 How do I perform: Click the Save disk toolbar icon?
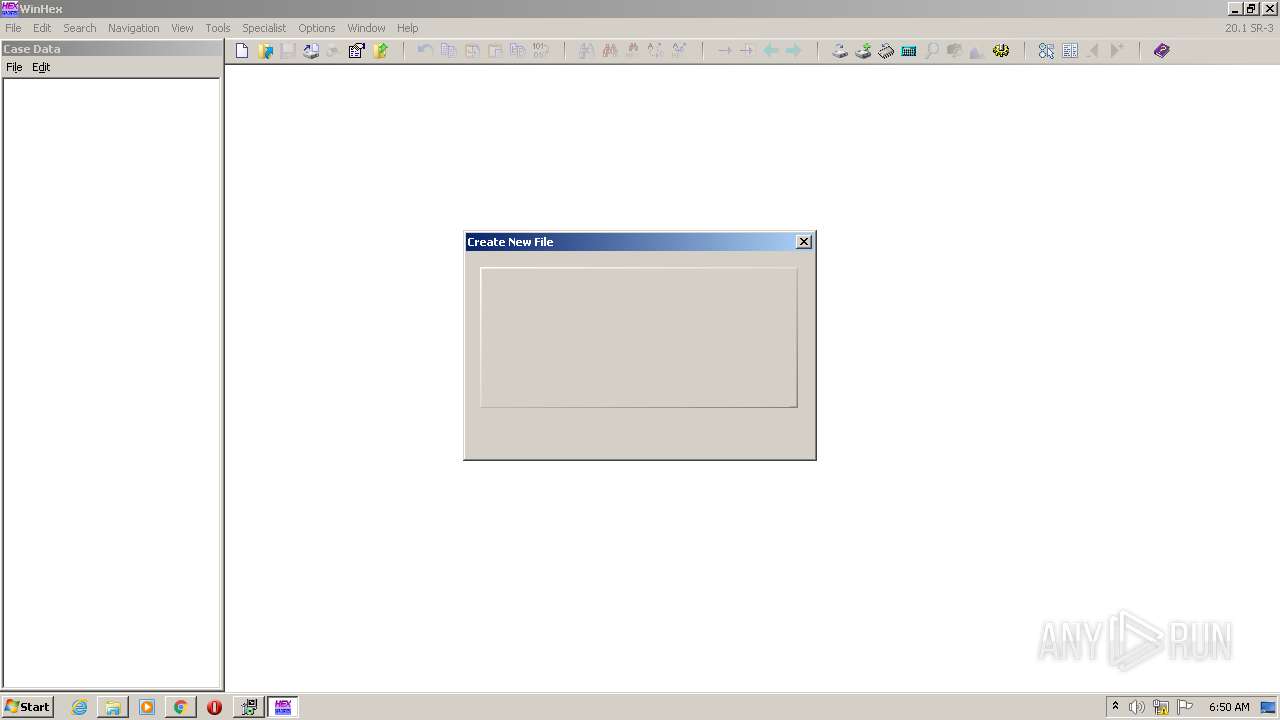pos(288,51)
